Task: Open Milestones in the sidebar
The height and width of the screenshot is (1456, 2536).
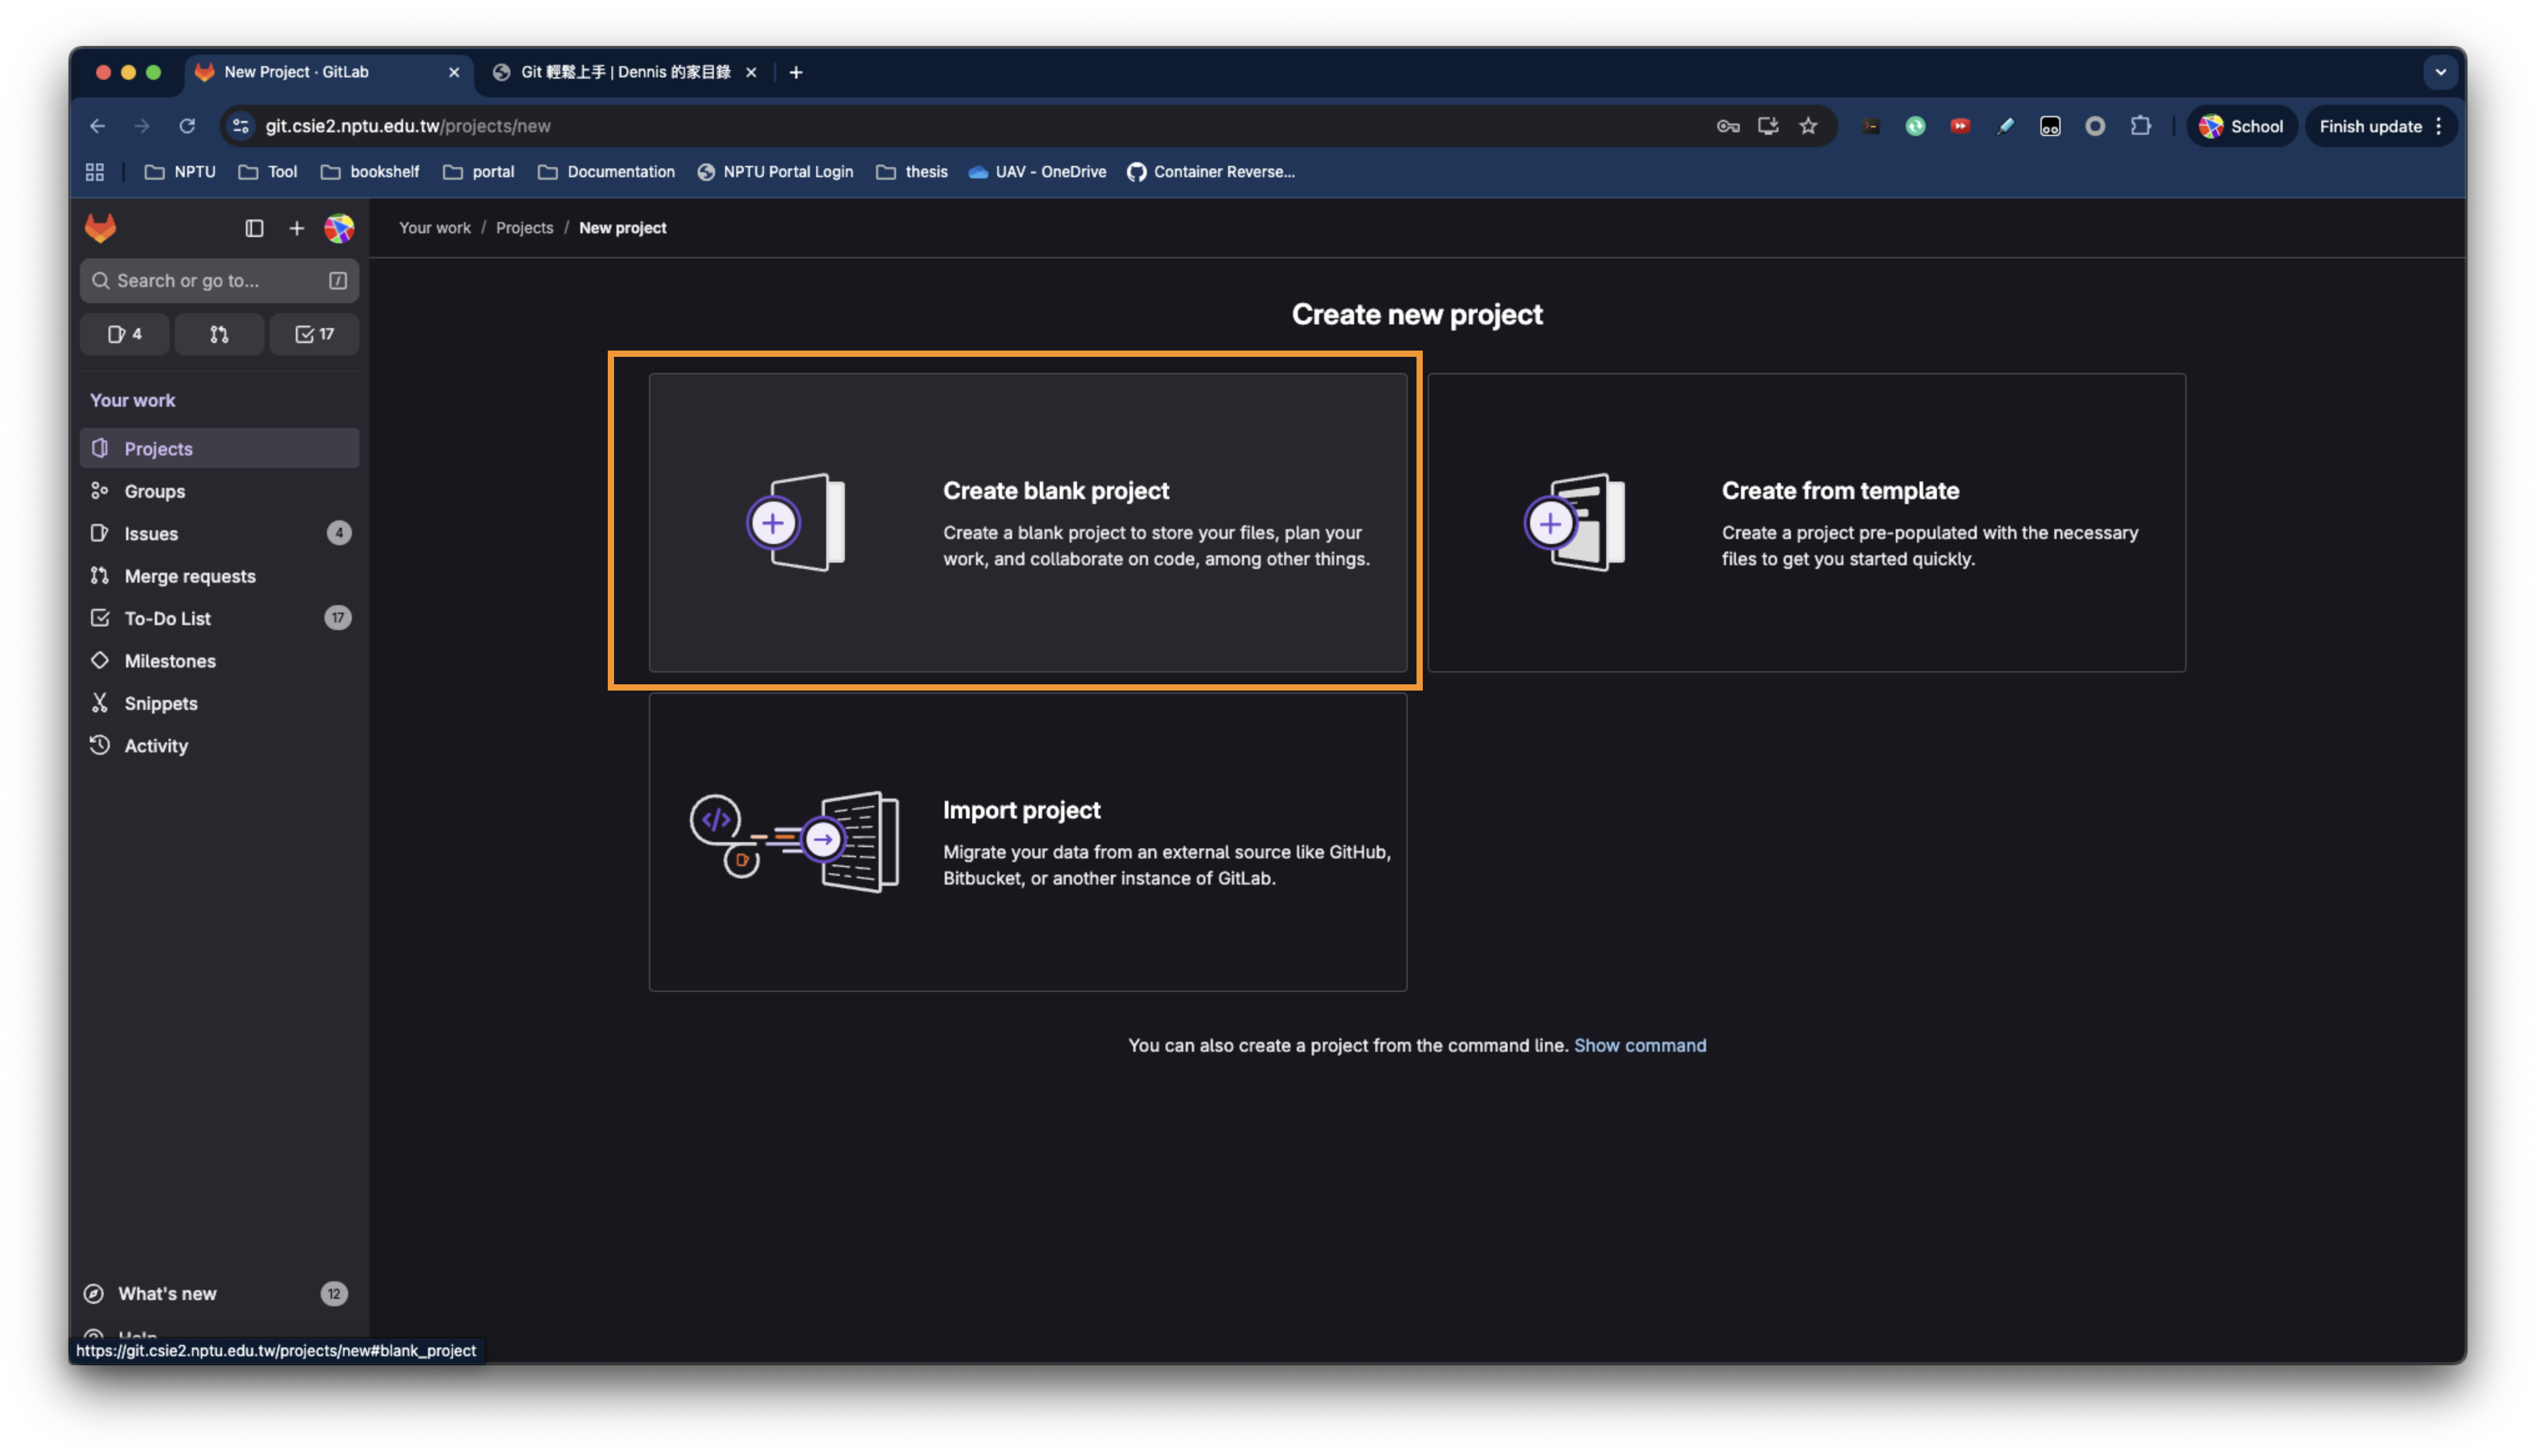Action: click(169, 661)
